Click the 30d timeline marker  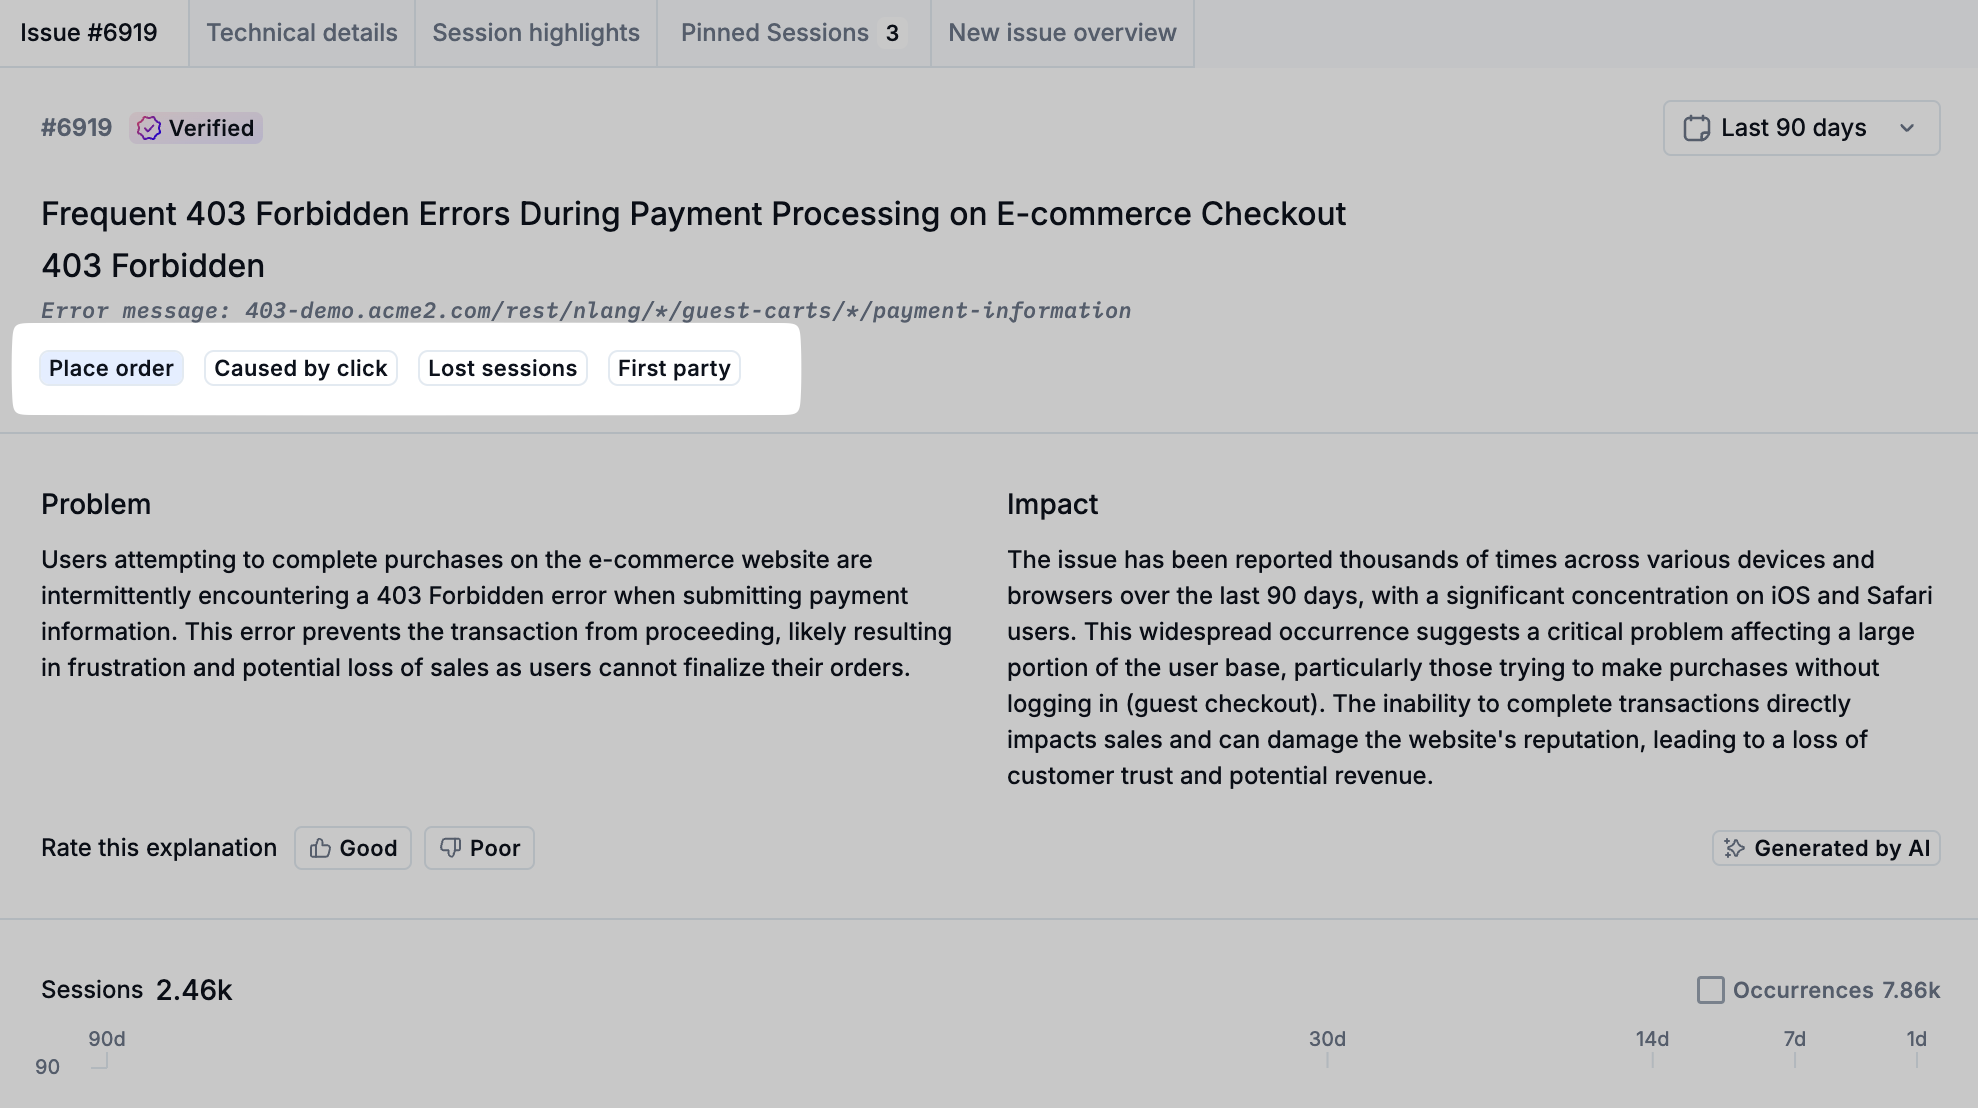click(1327, 1040)
